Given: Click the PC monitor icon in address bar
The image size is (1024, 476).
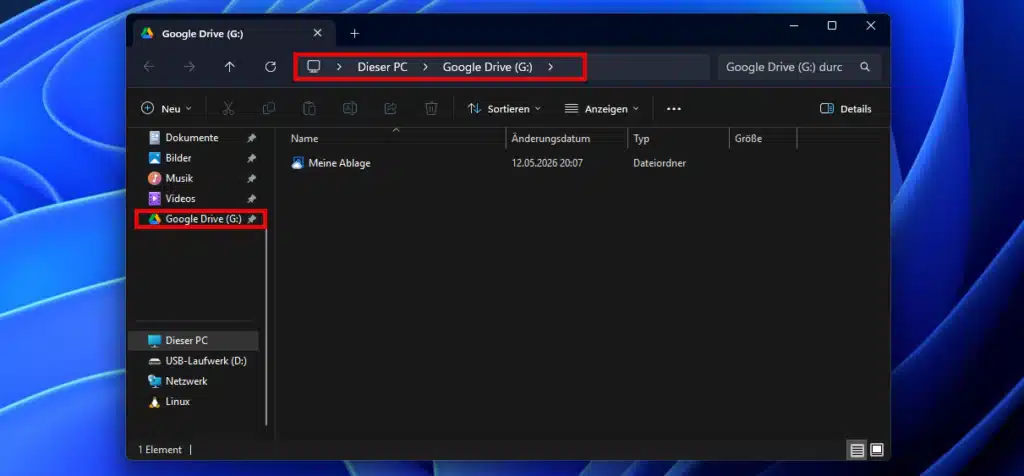Looking at the screenshot, I should (313, 67).
